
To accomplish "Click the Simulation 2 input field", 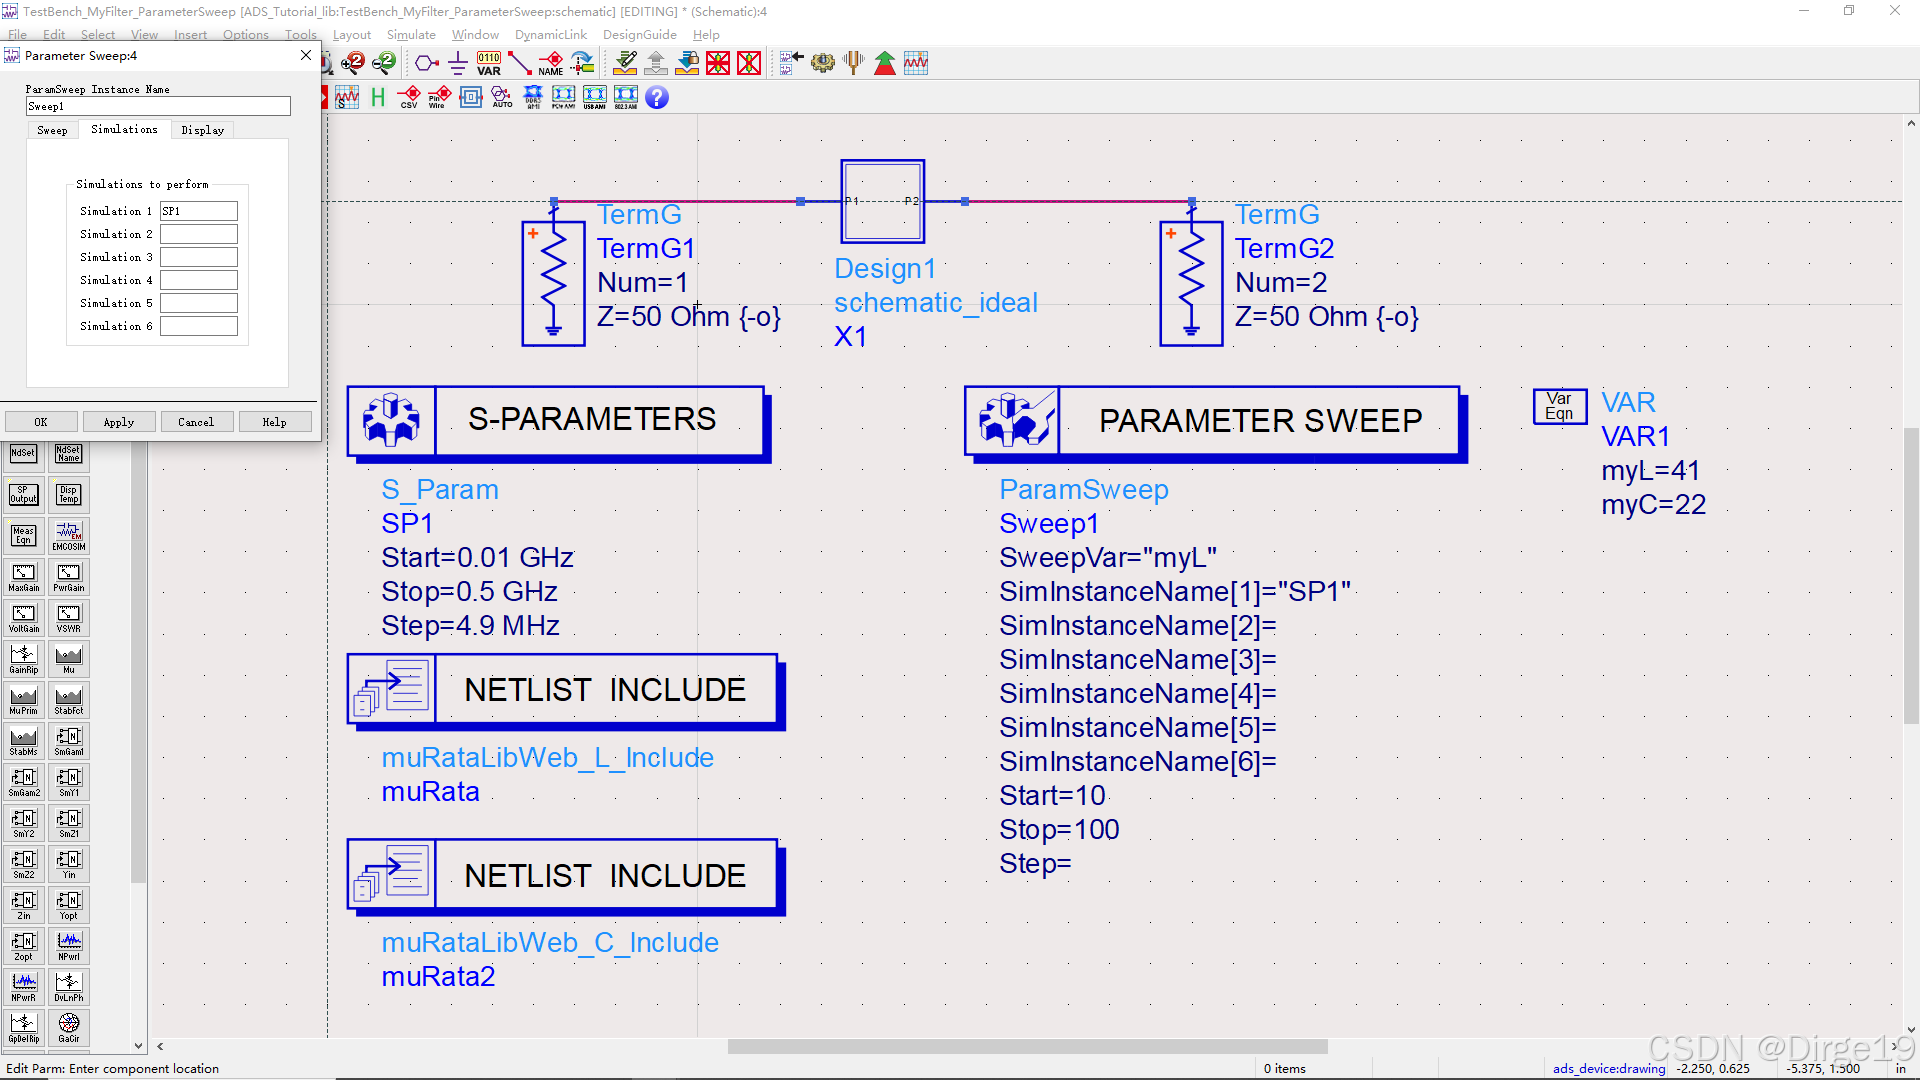I will point(198,233).
